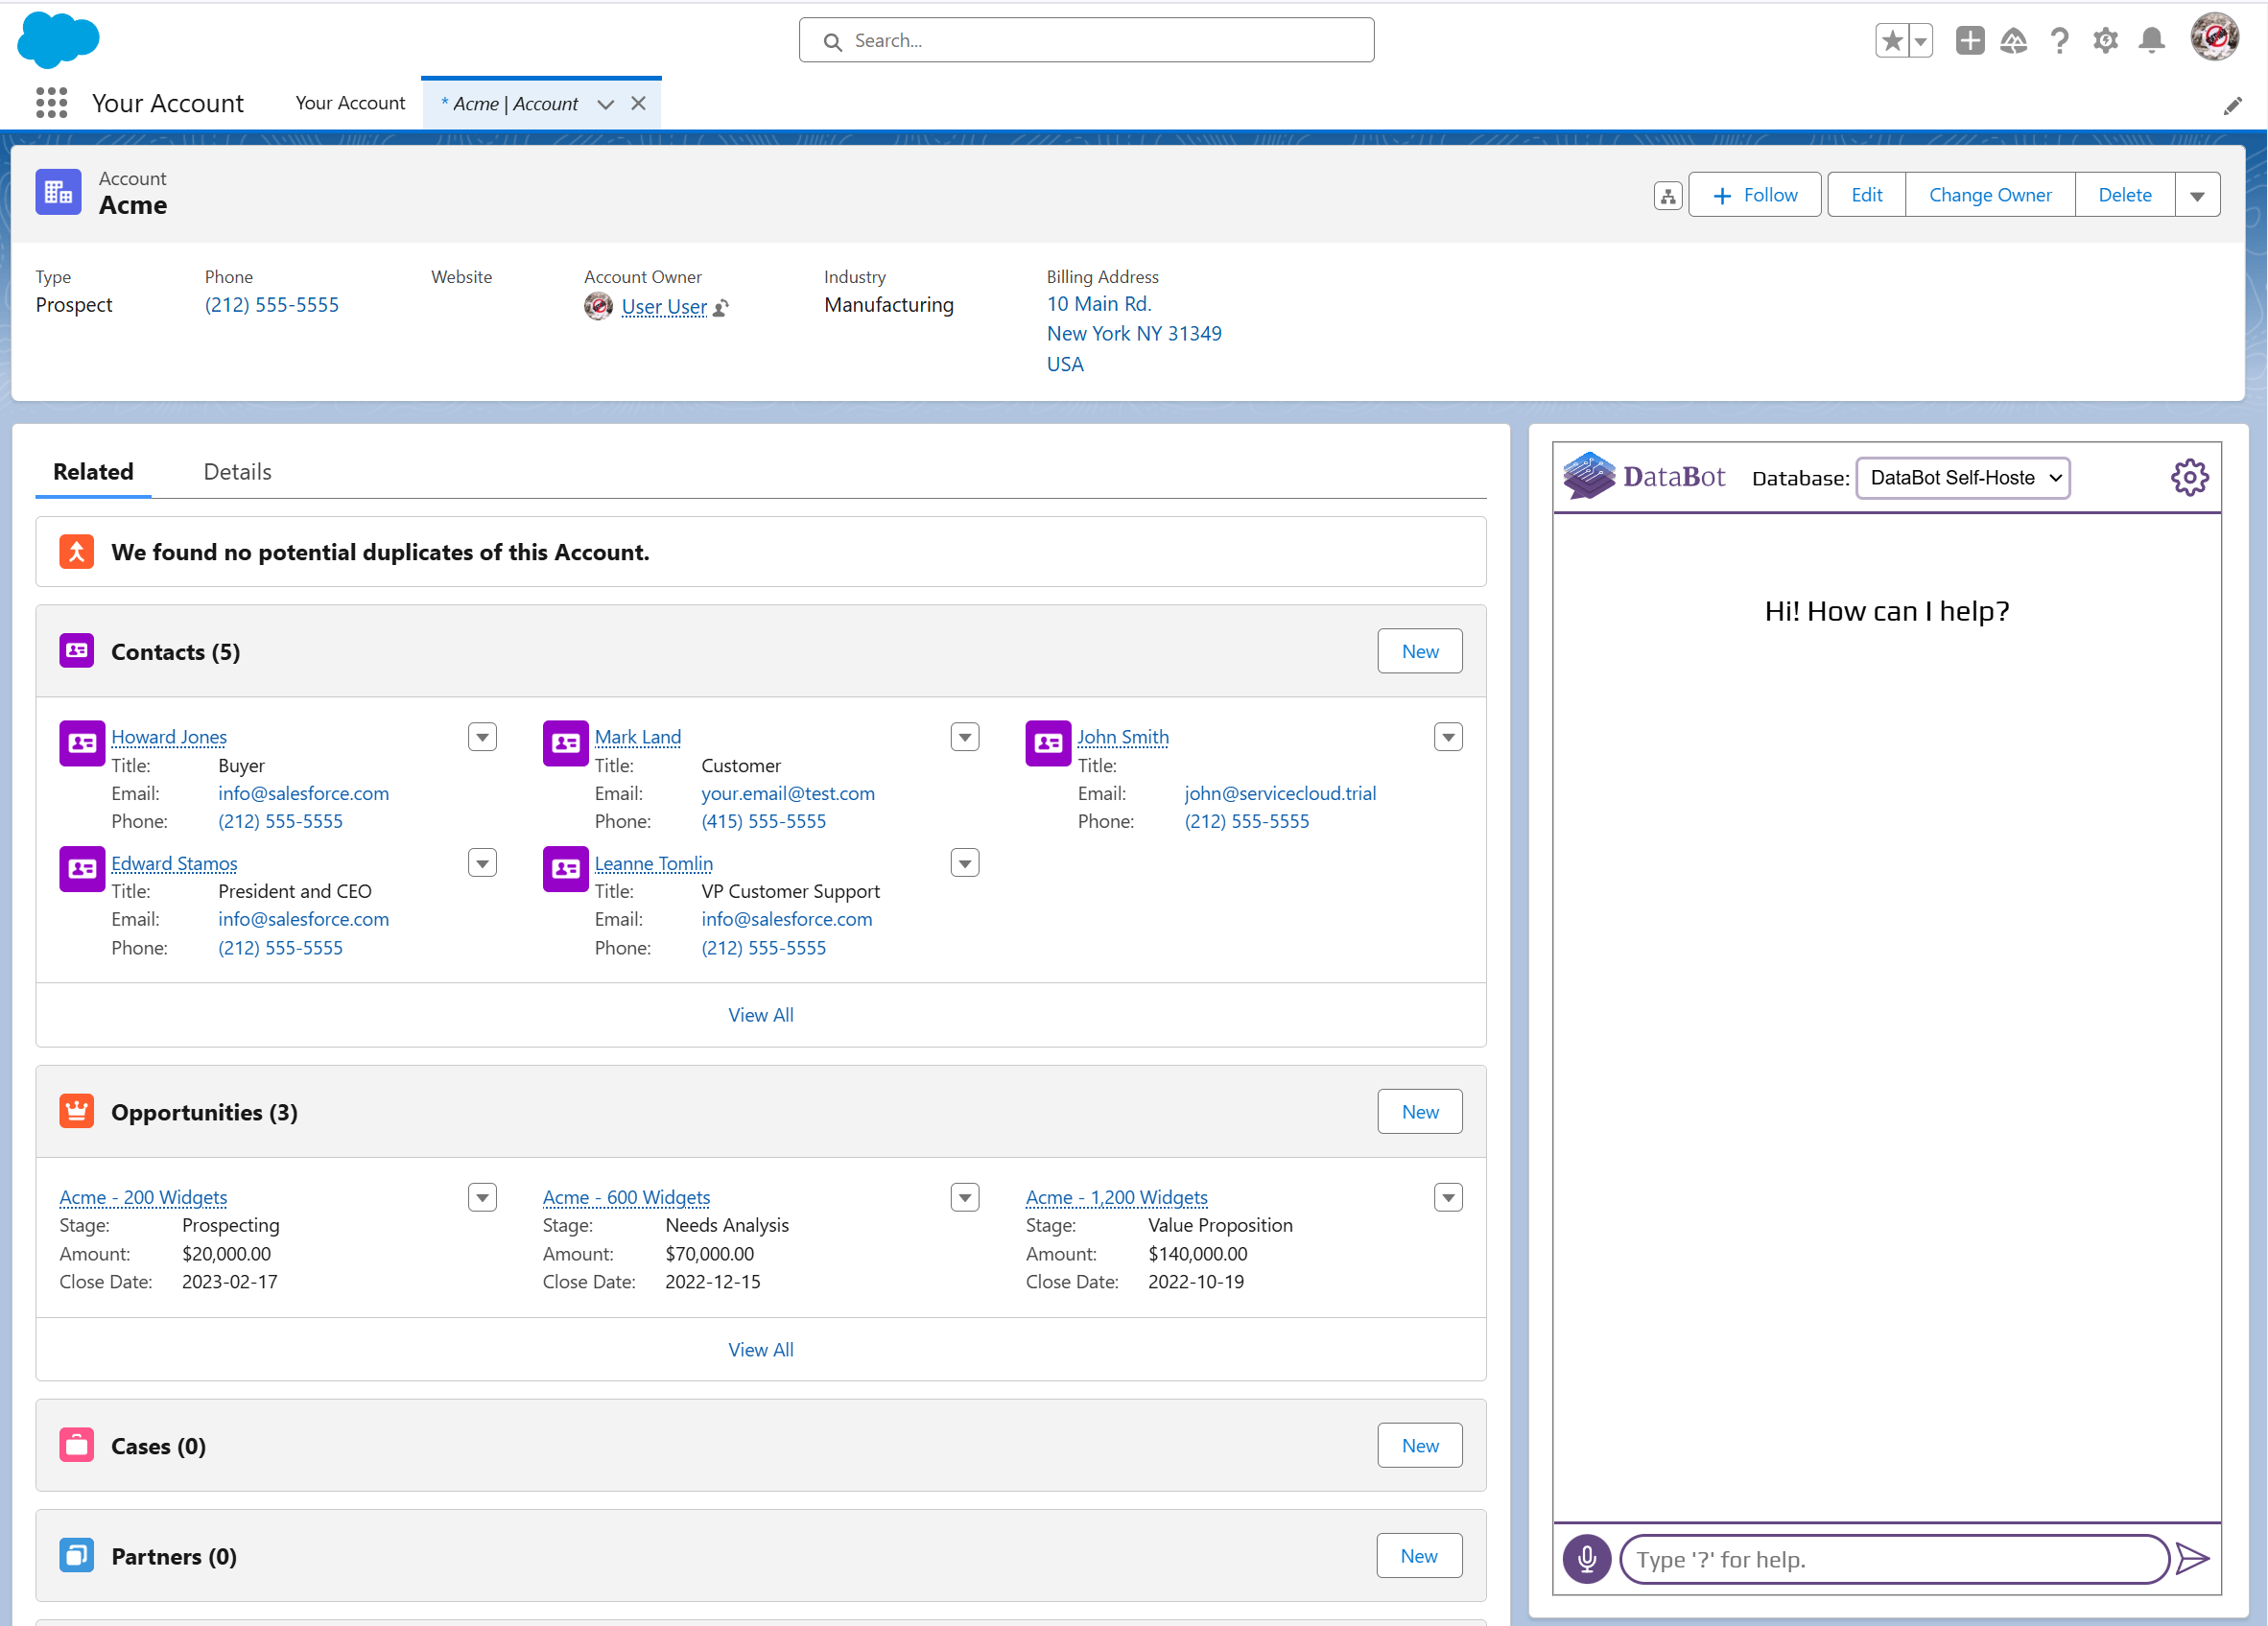Open the Favorites list dropdown arrow
The image size is (2268, 1626).
(x=1921, y=41)
